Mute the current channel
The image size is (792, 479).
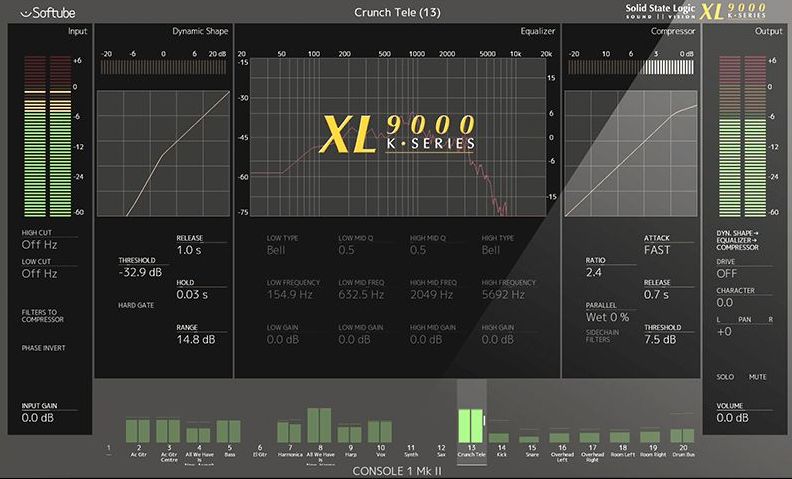point(757,377)
